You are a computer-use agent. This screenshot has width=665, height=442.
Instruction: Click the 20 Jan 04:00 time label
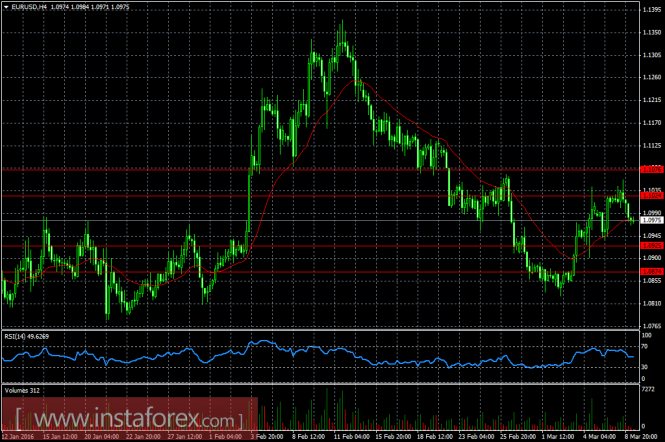[101, 436]
